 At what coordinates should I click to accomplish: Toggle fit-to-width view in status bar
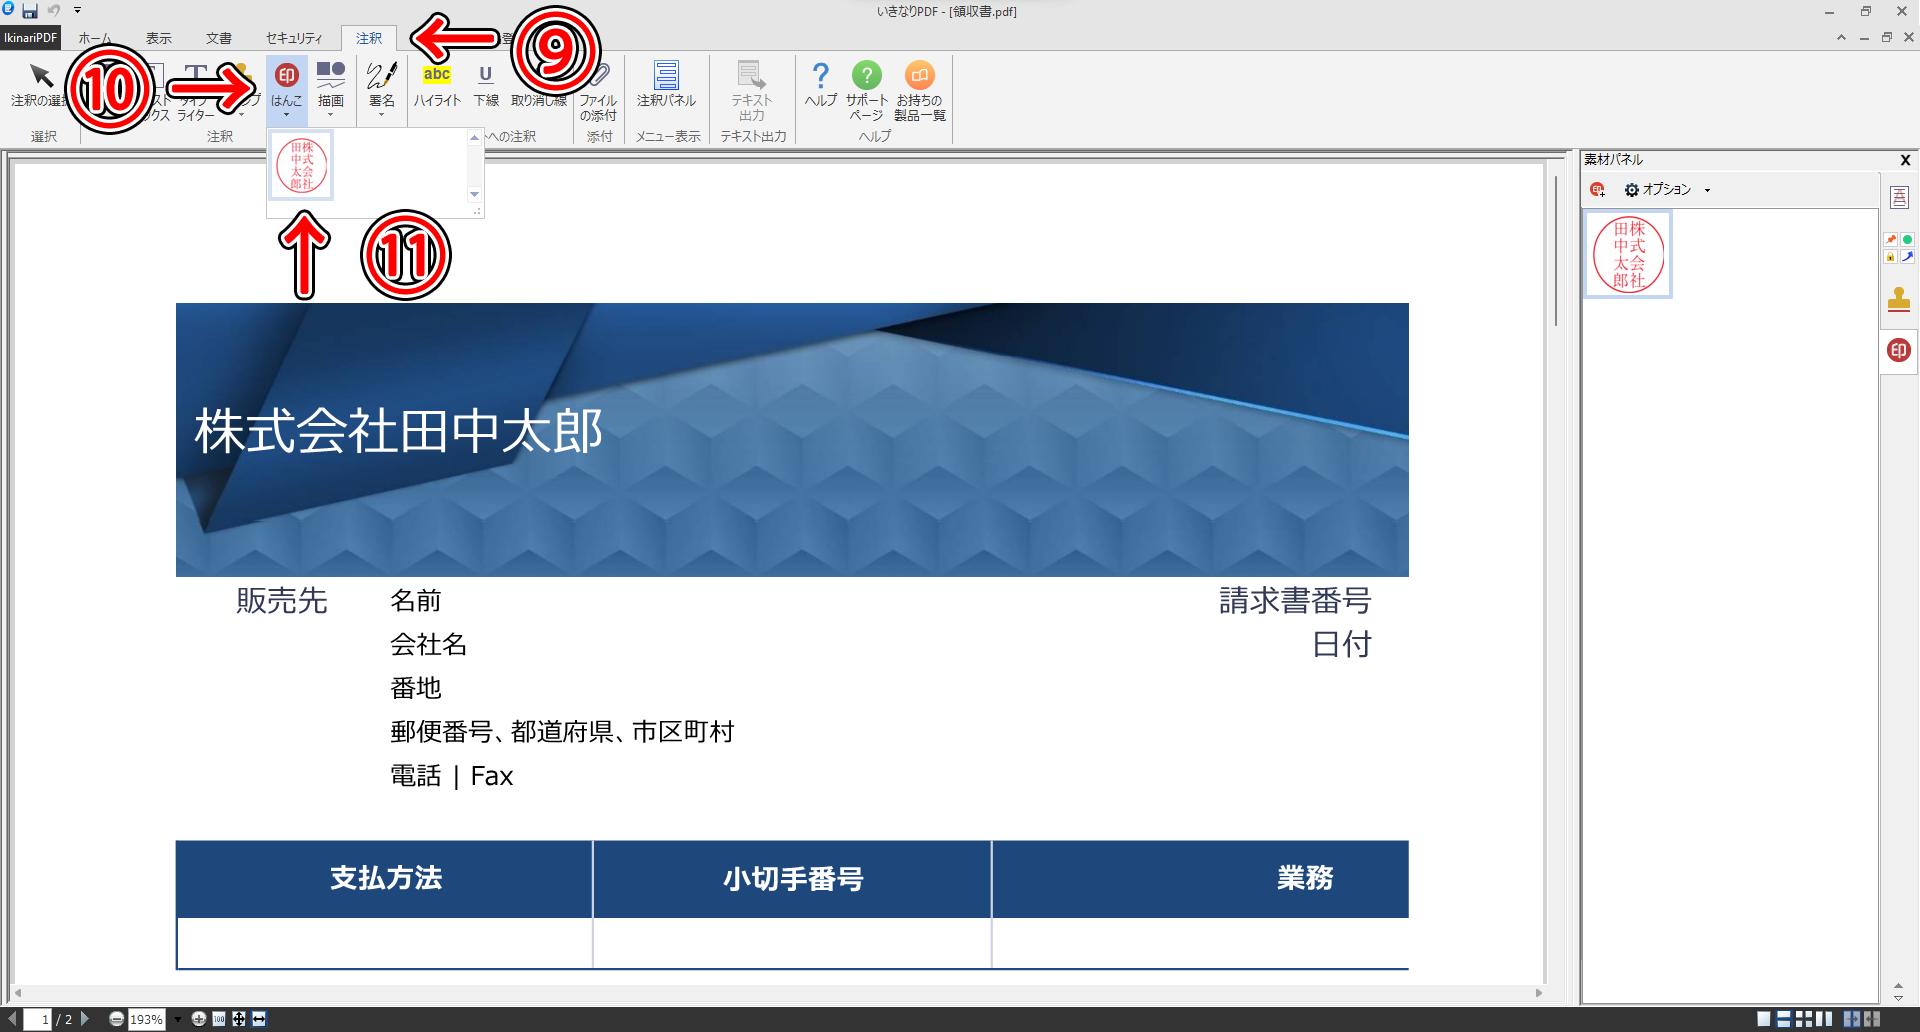click(x=259, y=1019)
